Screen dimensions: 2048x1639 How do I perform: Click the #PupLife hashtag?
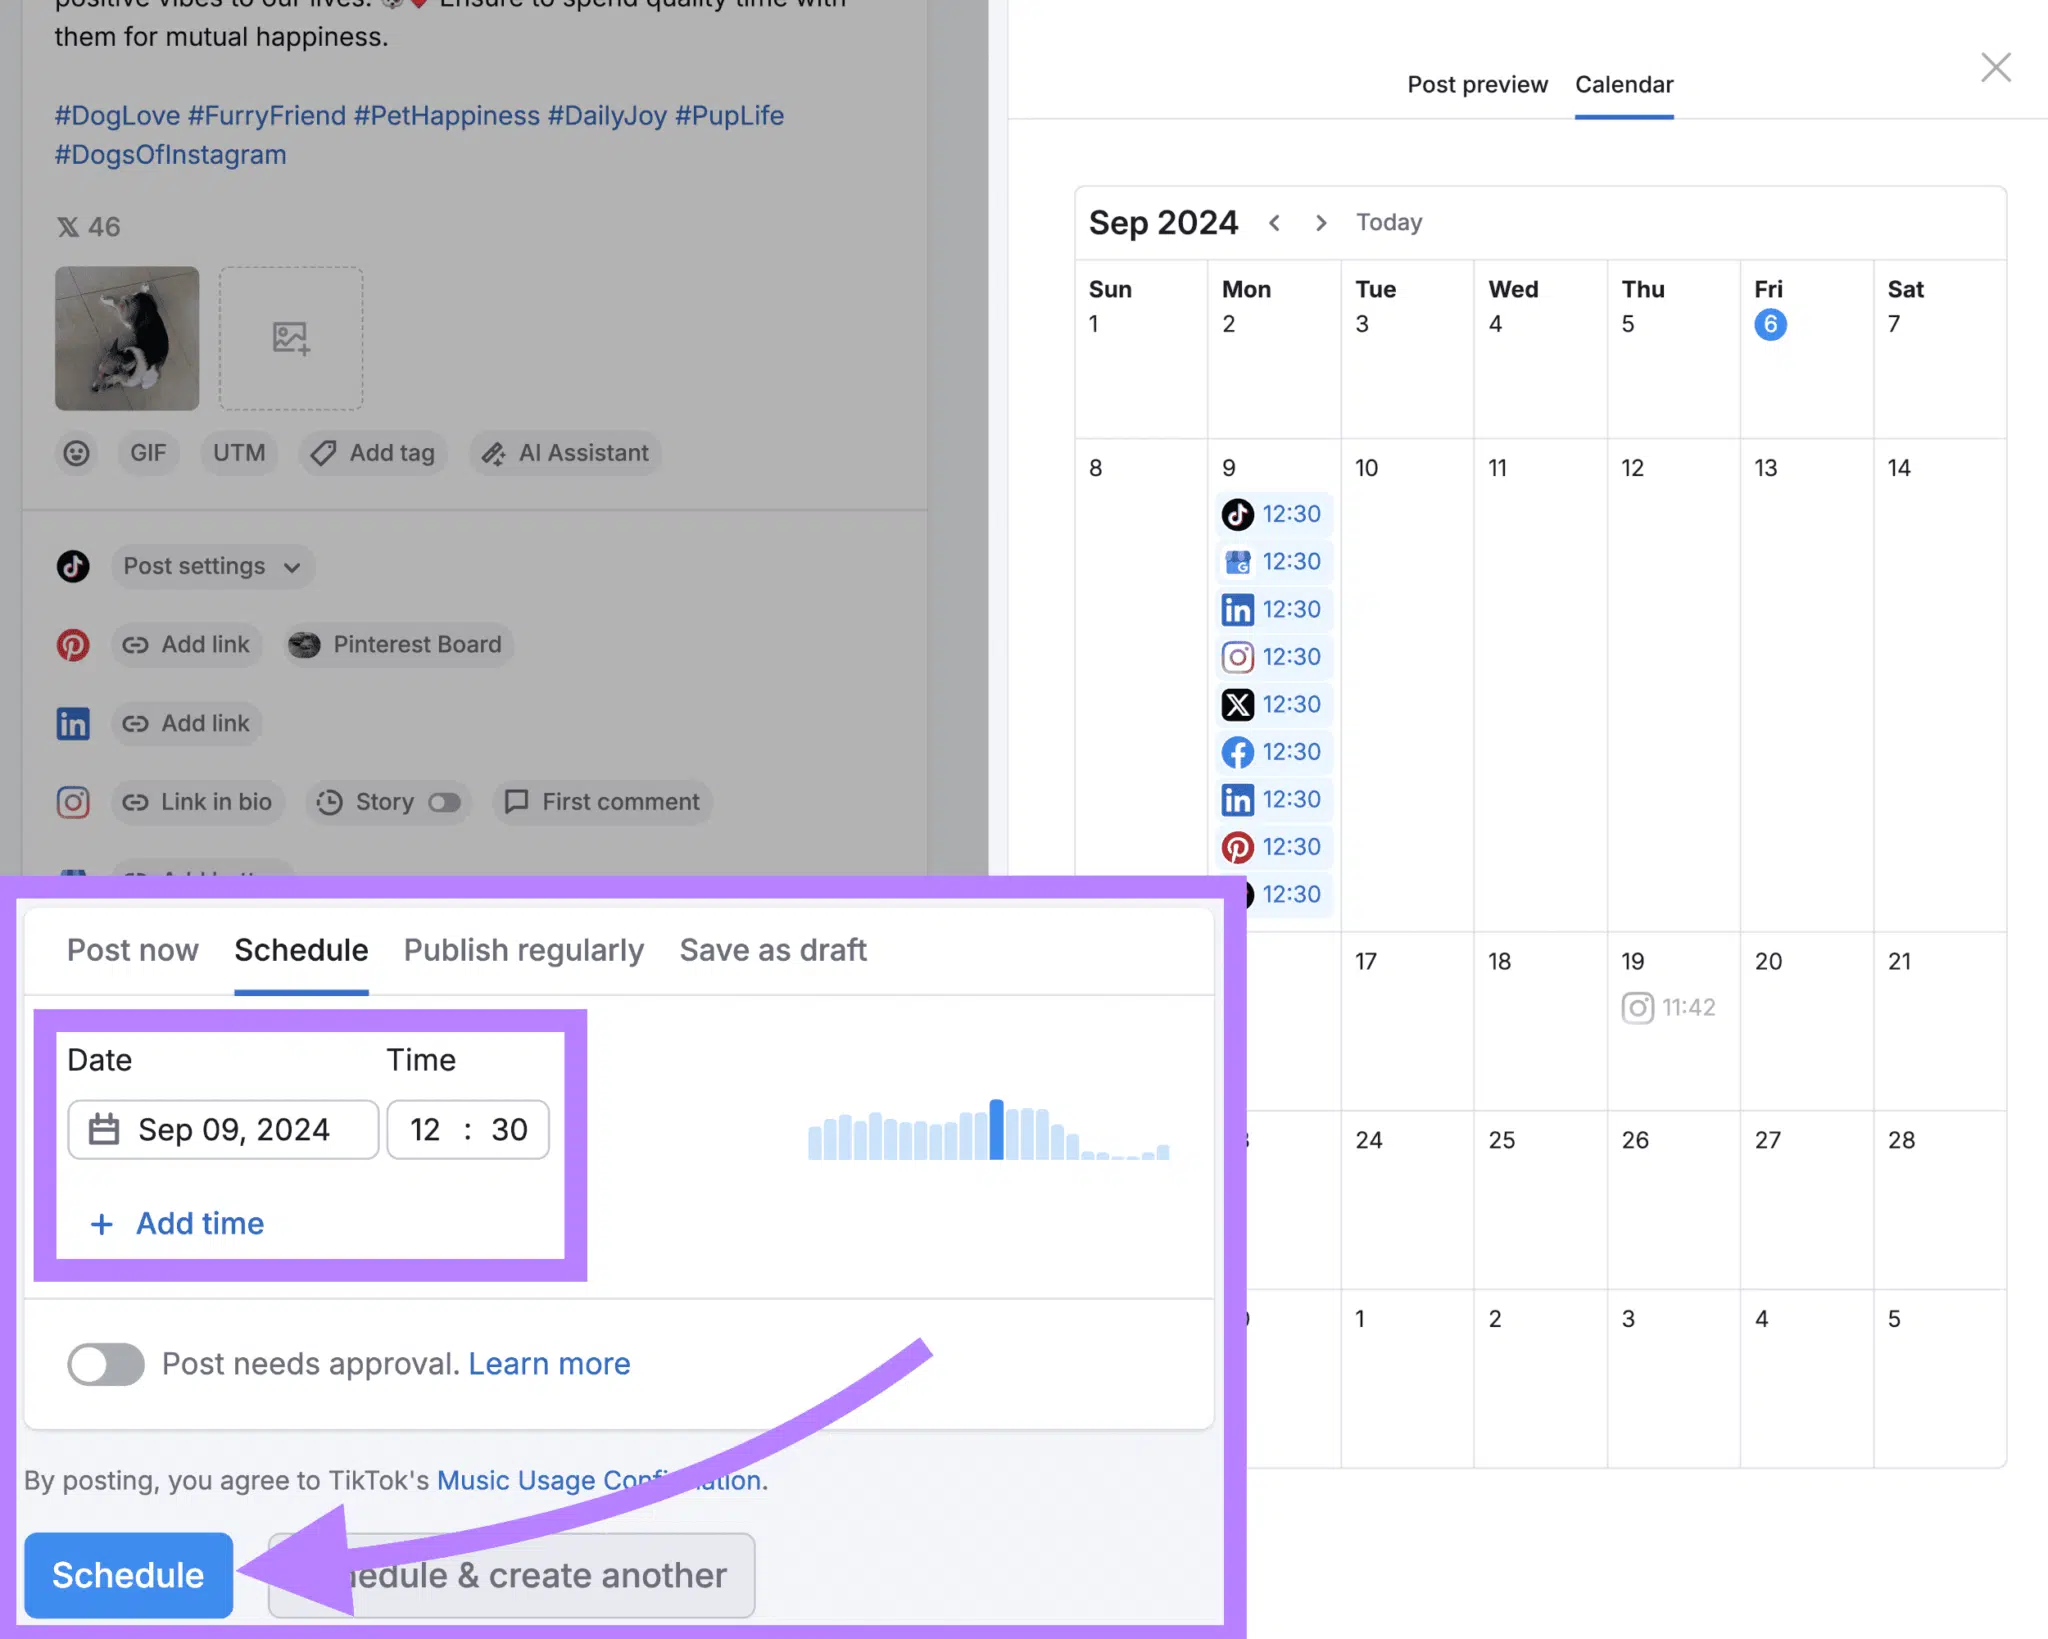point(729,116)
